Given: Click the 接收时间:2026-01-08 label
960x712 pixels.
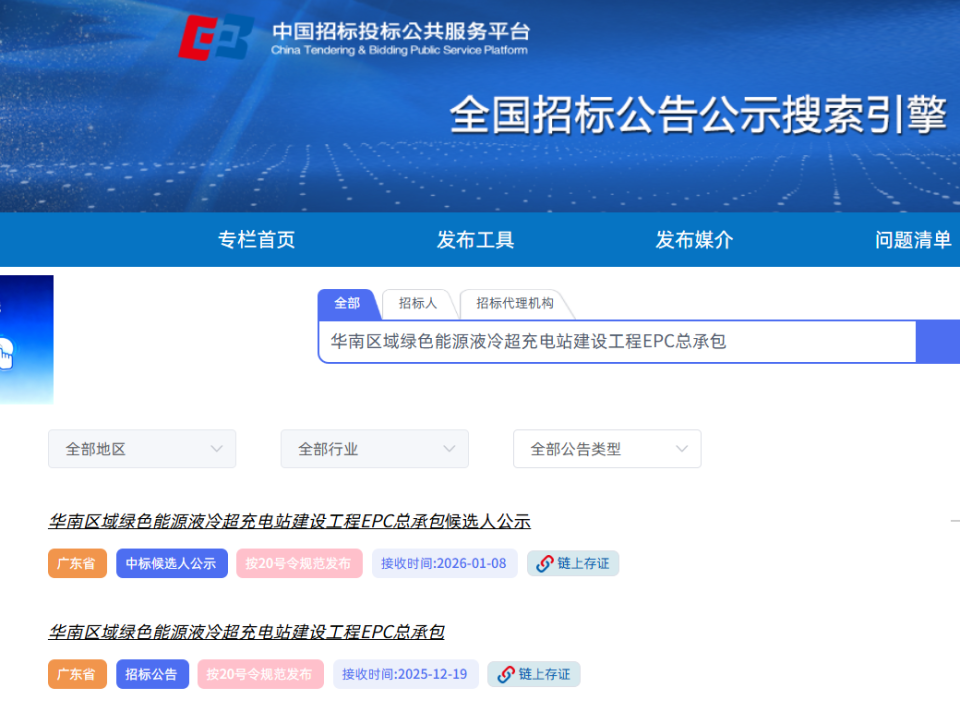Looking at the screenshot, I should click(444, 563).
